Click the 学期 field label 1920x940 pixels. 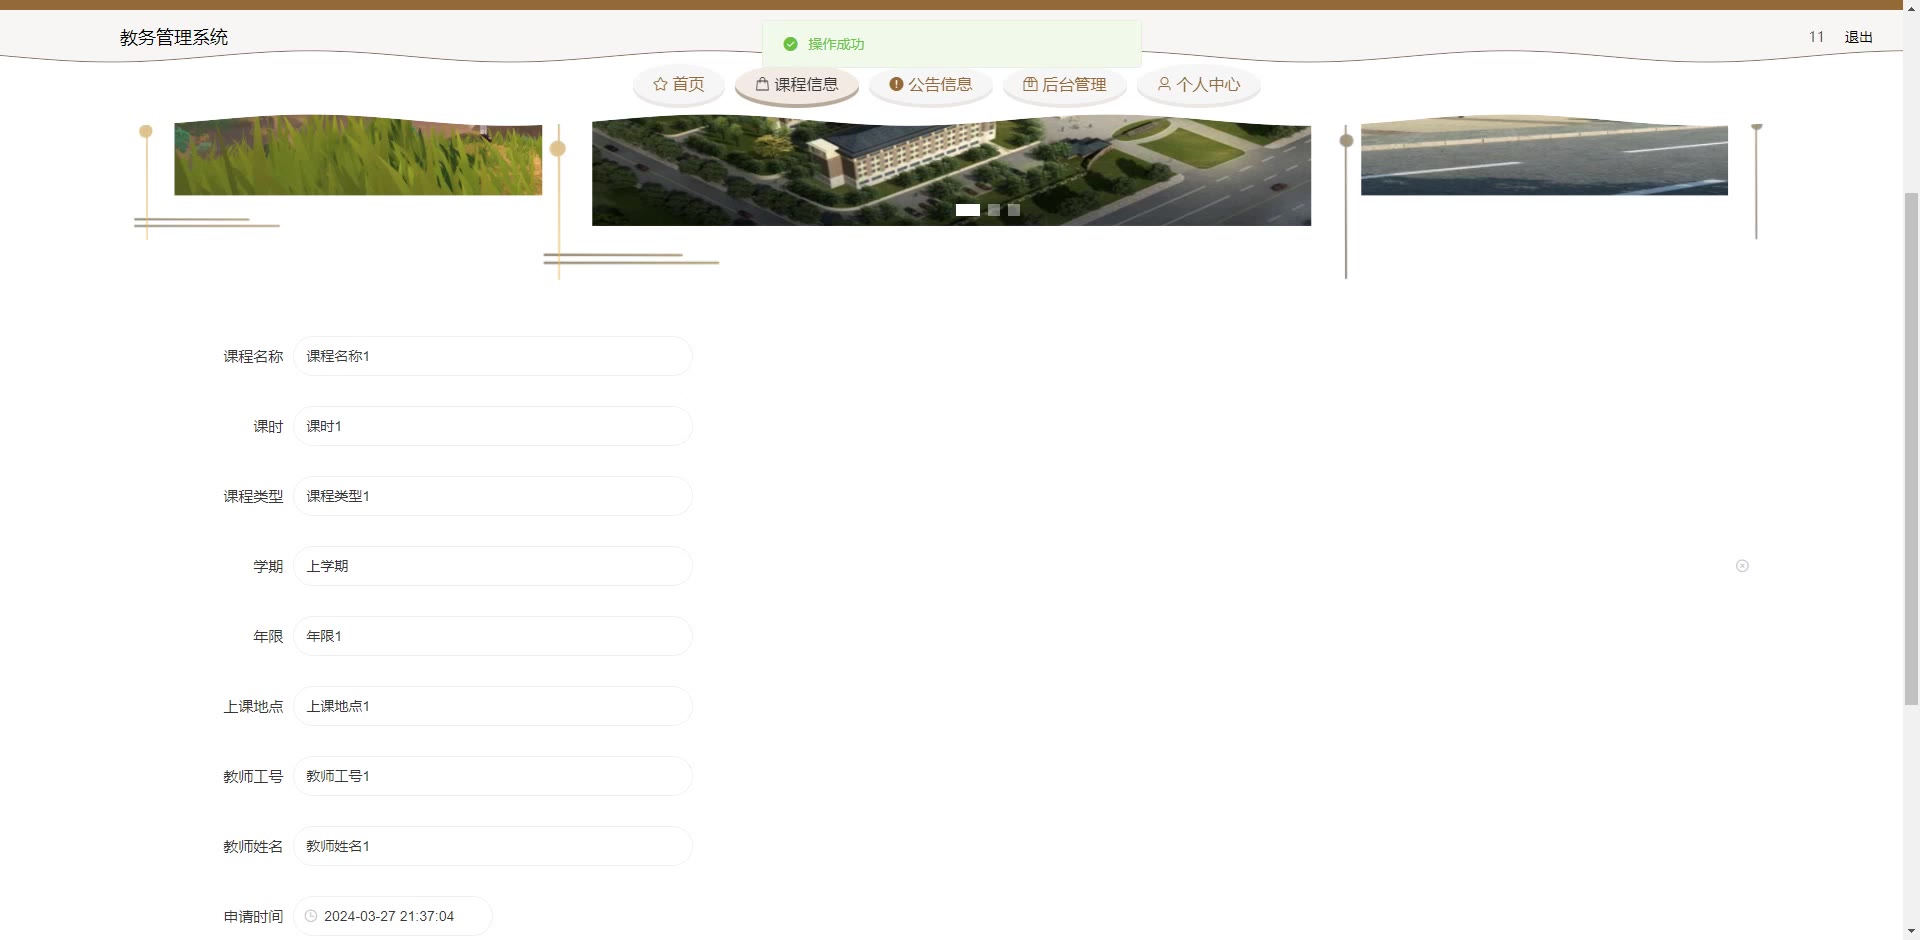click(x=268, y=566)
